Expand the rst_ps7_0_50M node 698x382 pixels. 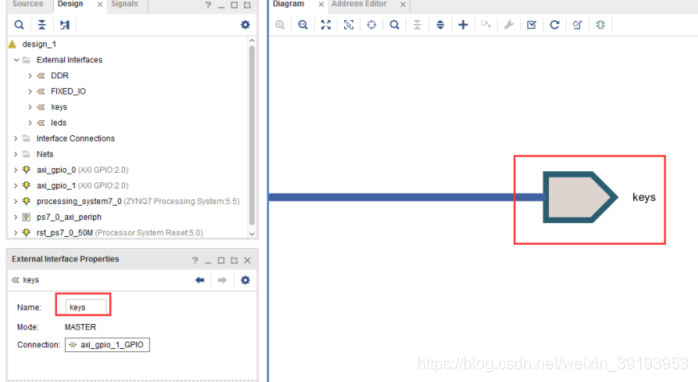pyautogui.click(x=16, y=233)
